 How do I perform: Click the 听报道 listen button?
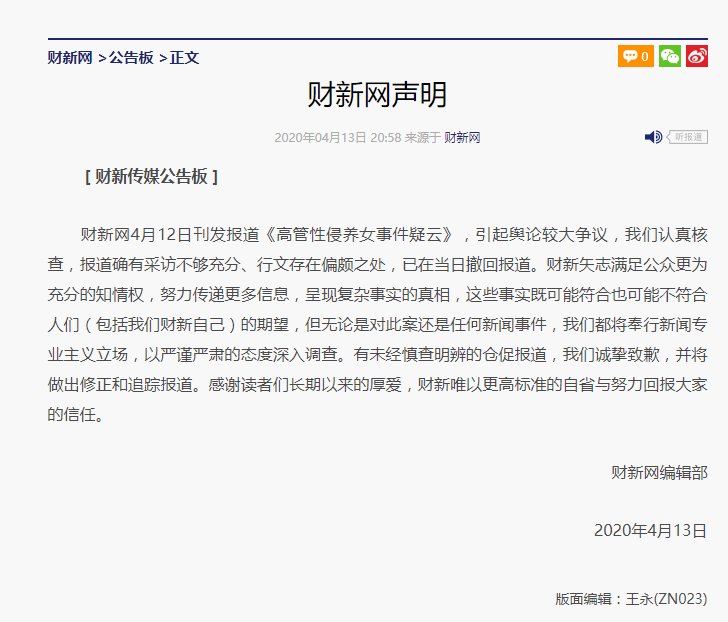click(688, 137)
